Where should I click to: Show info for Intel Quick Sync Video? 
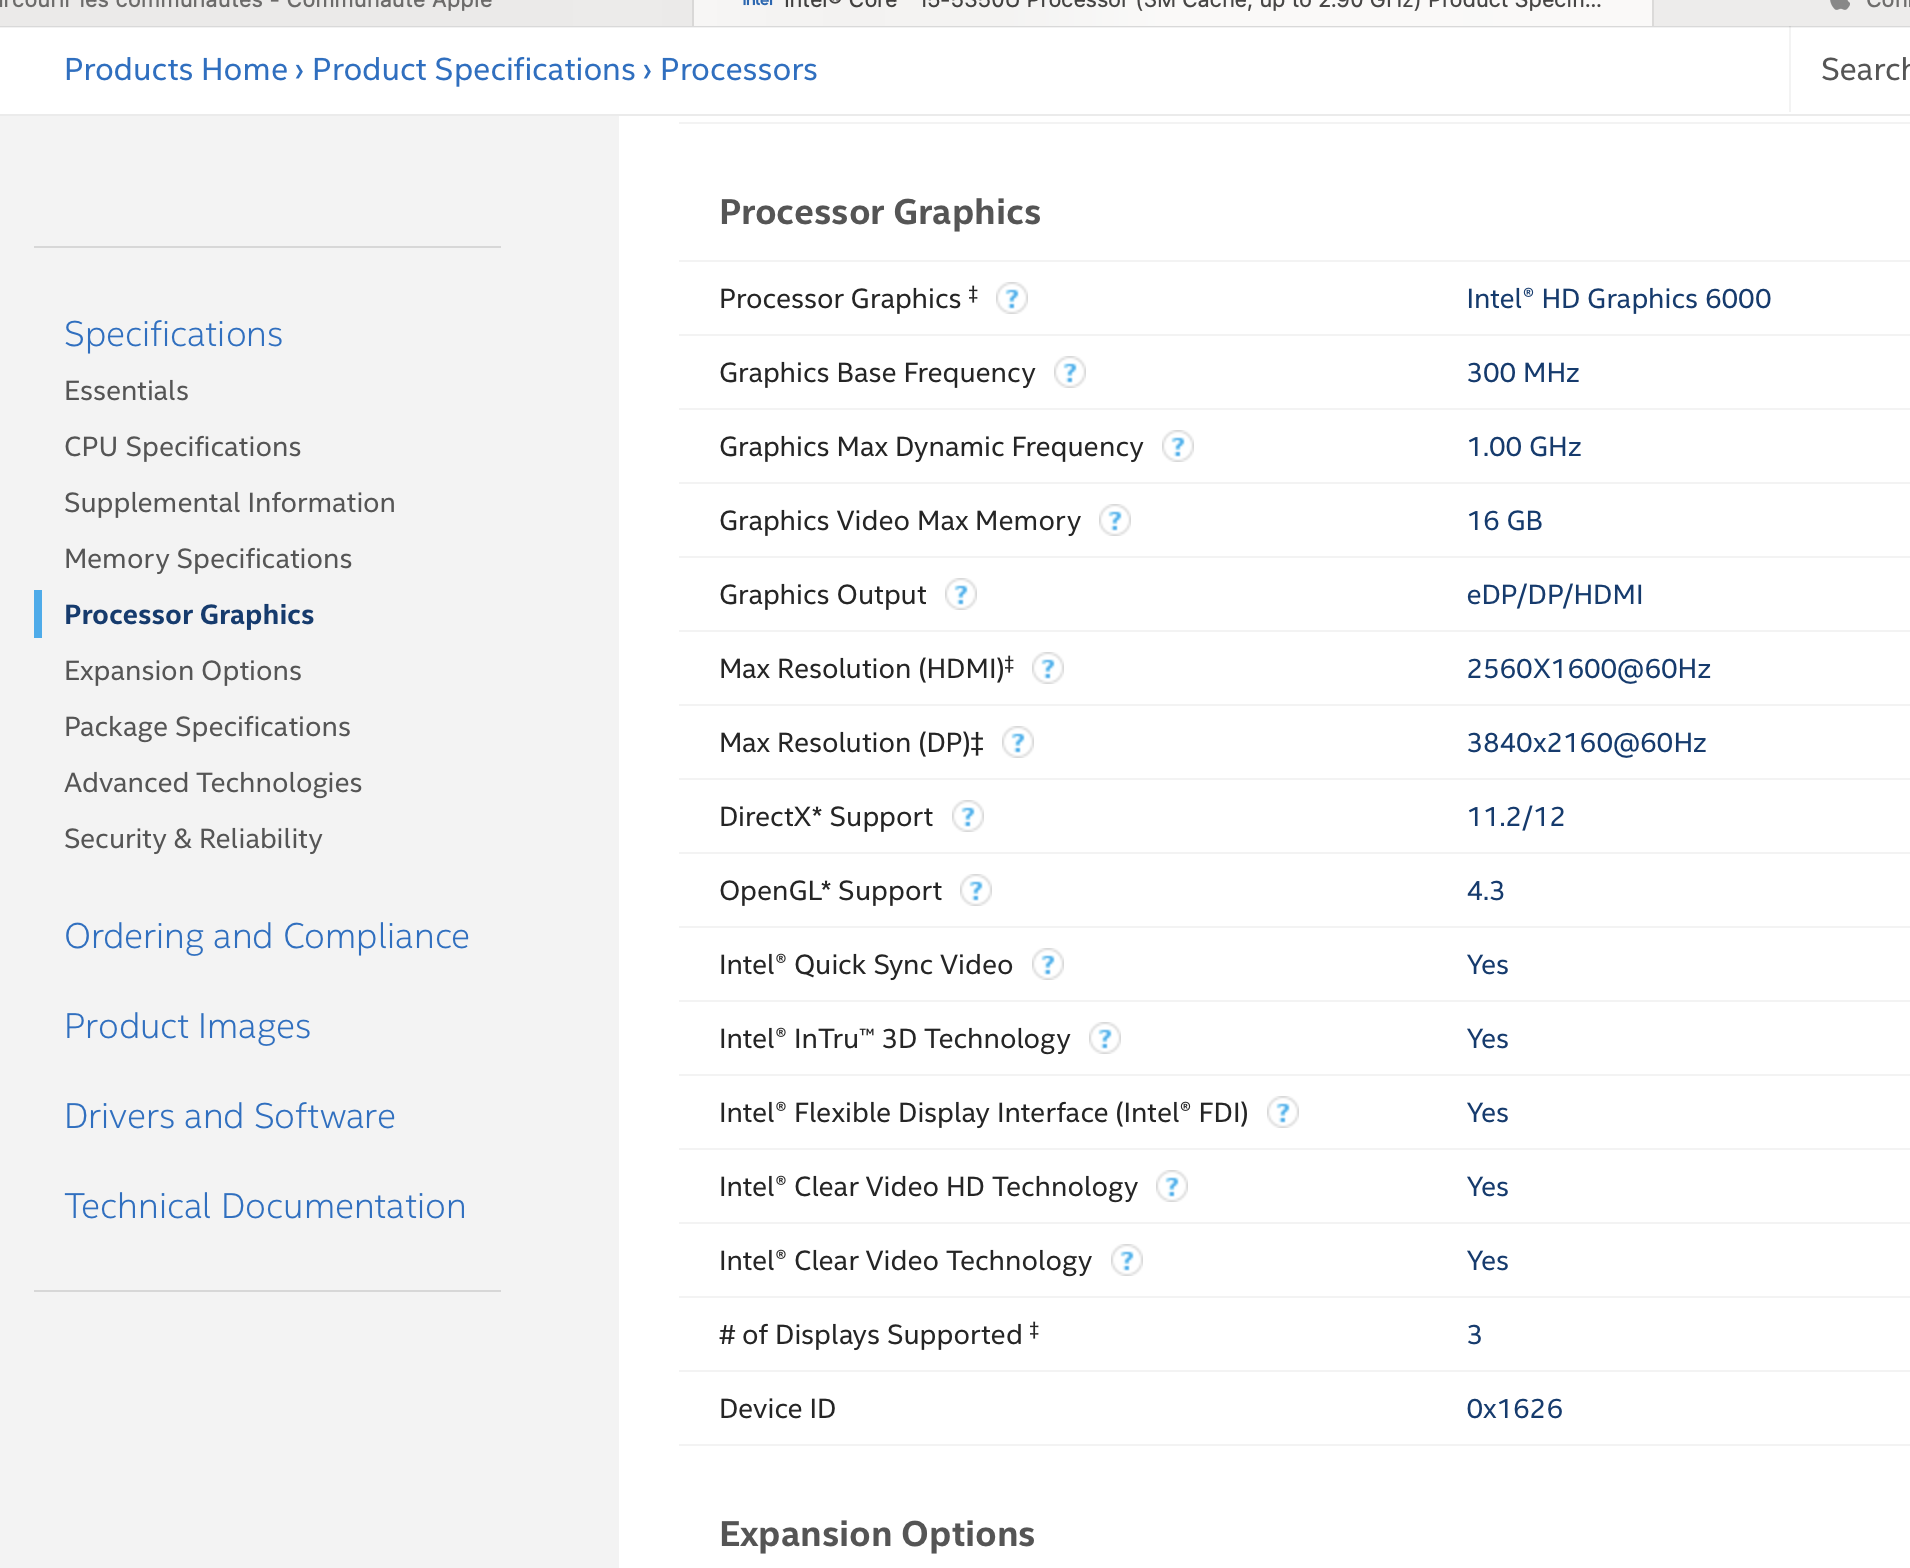click(1046, 965)
